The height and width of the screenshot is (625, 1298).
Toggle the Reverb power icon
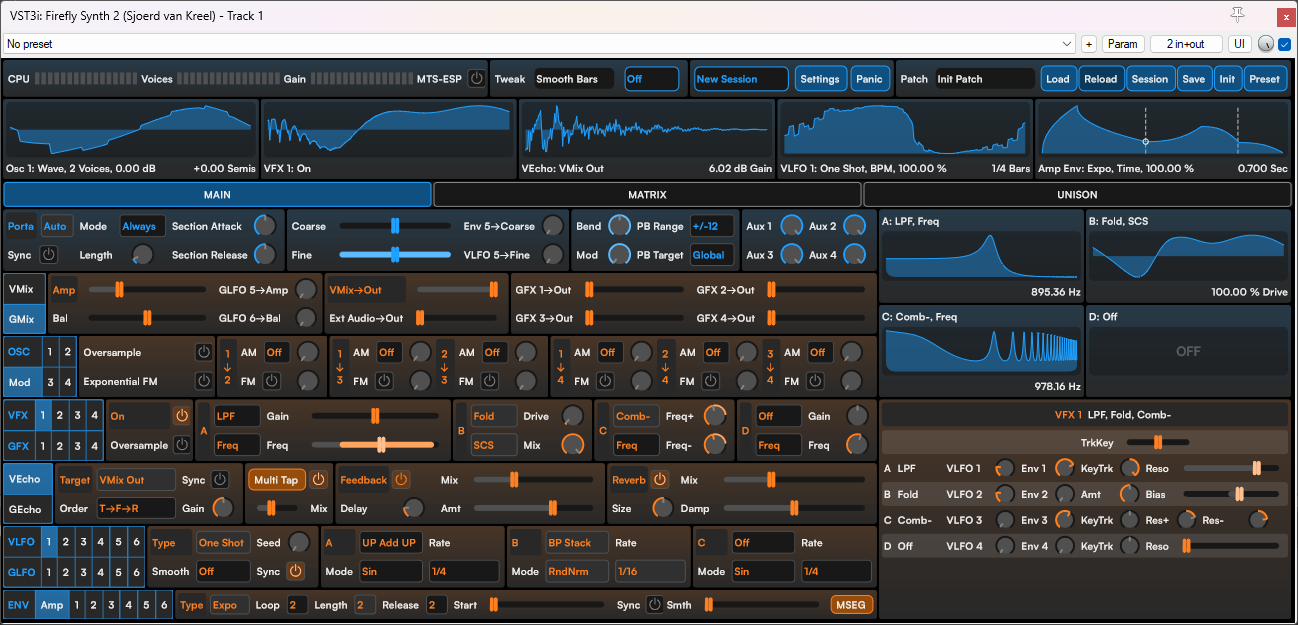[x=662, y=479]
